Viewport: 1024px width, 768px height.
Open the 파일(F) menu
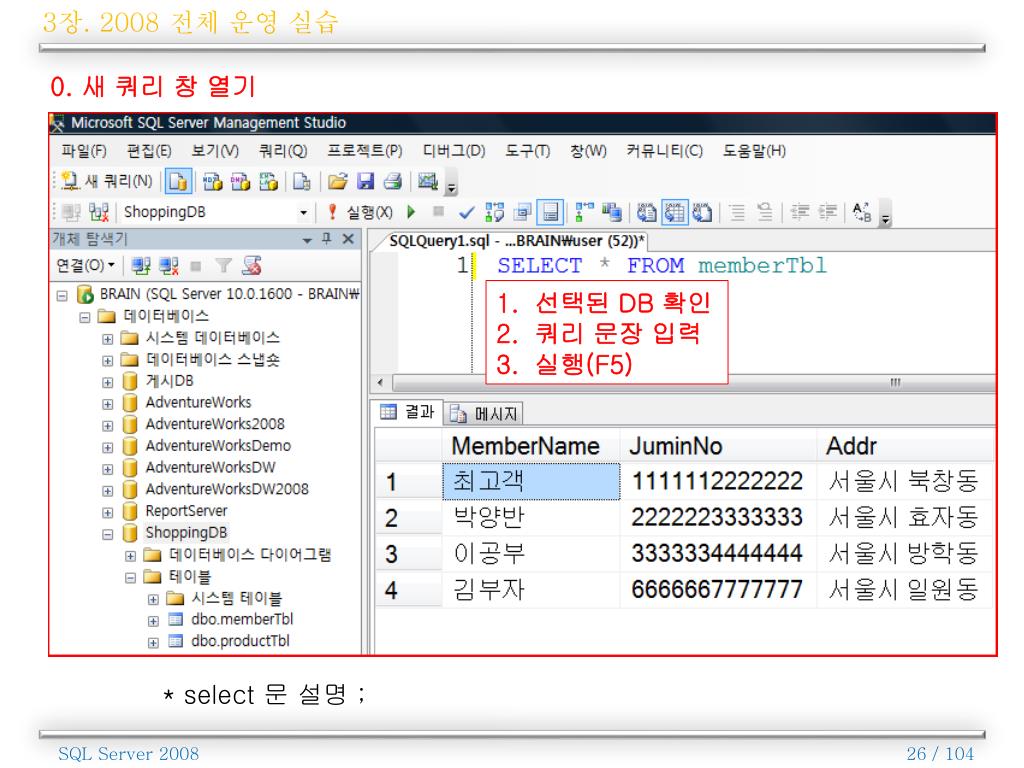point(84,151)
